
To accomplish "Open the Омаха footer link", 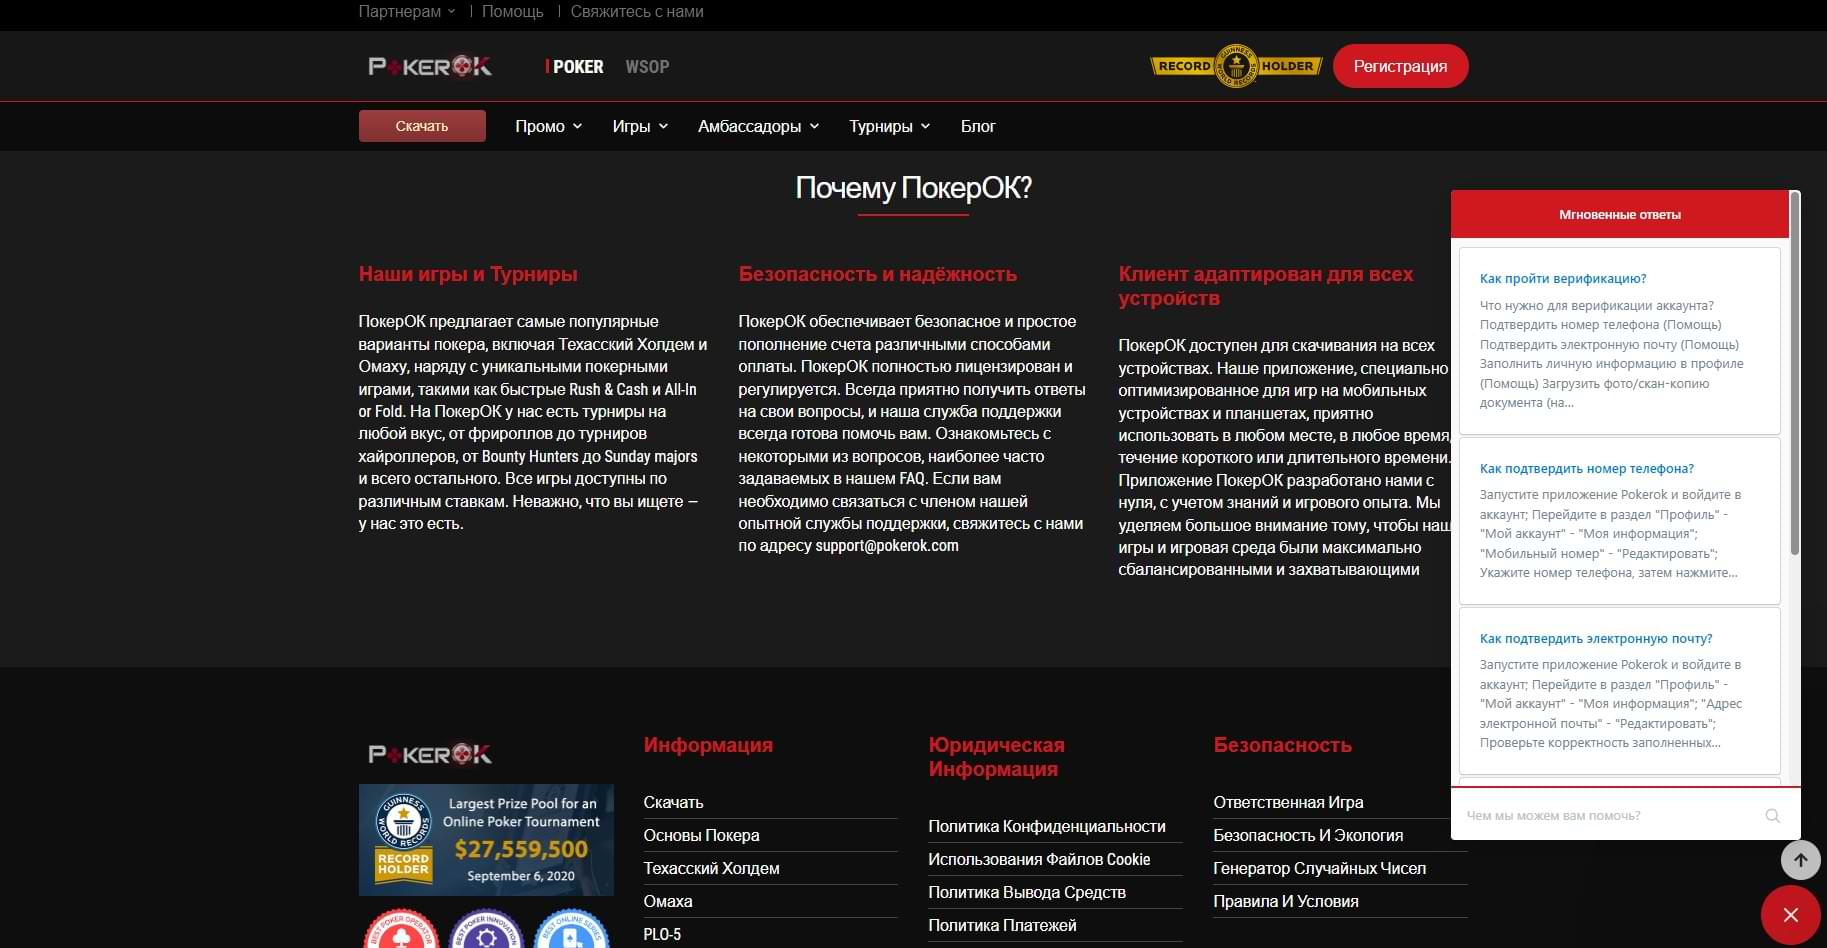I will tap(668, 901).
